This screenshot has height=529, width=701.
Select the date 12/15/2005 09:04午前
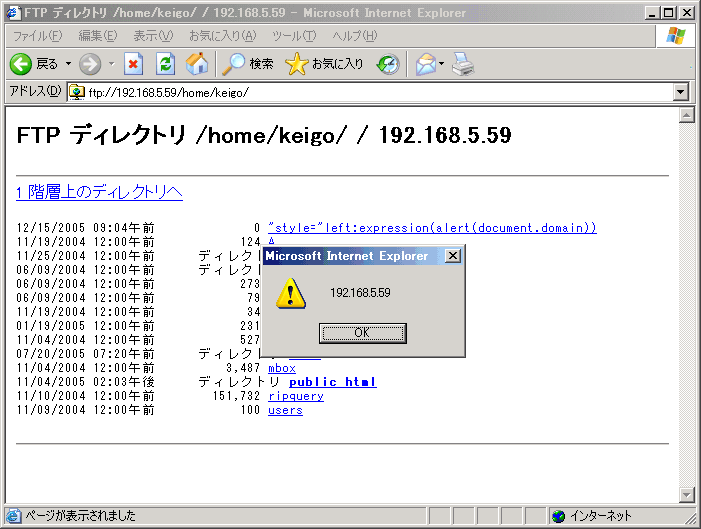point(85,228)
